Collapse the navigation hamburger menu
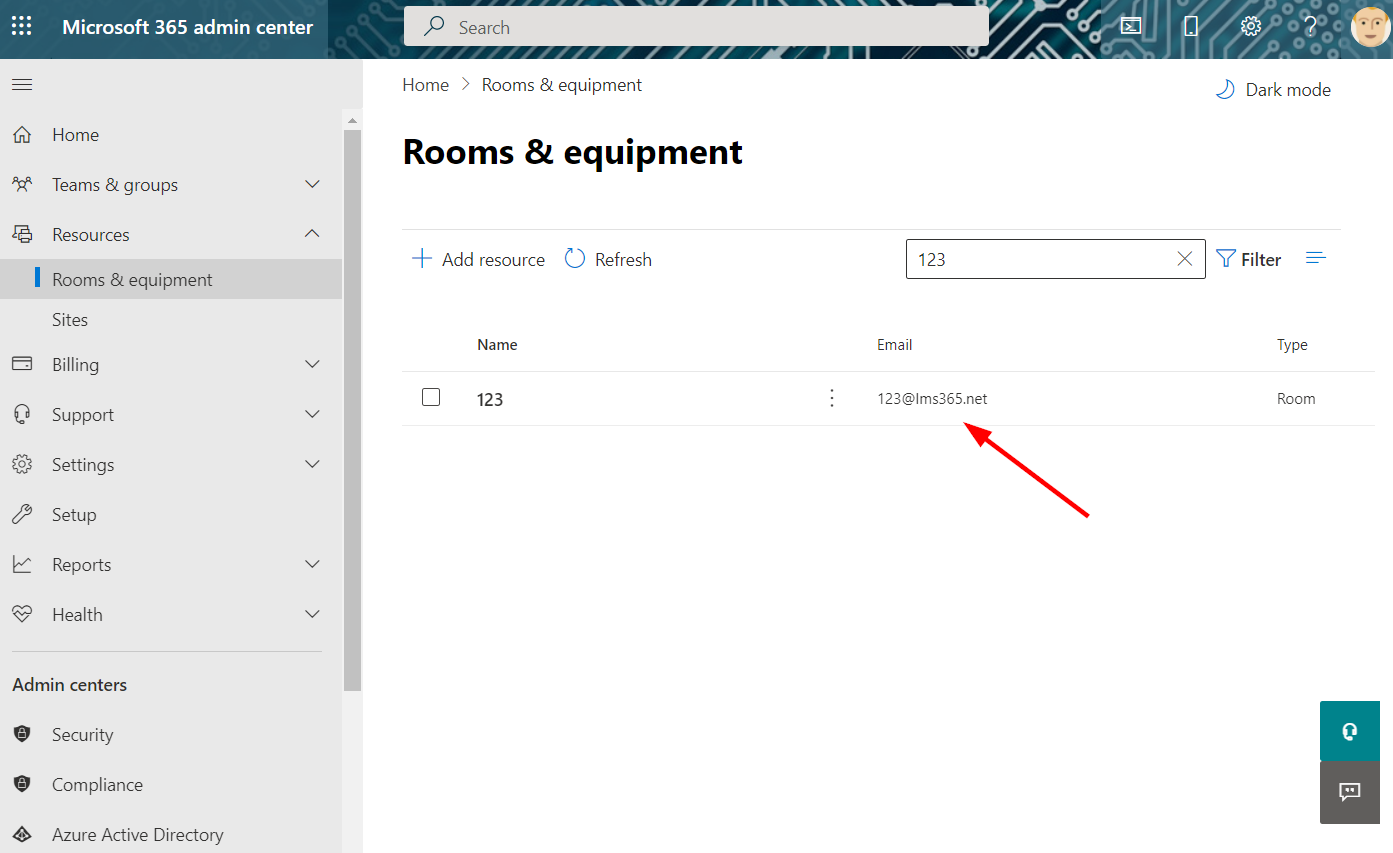 tap(22, 85)
